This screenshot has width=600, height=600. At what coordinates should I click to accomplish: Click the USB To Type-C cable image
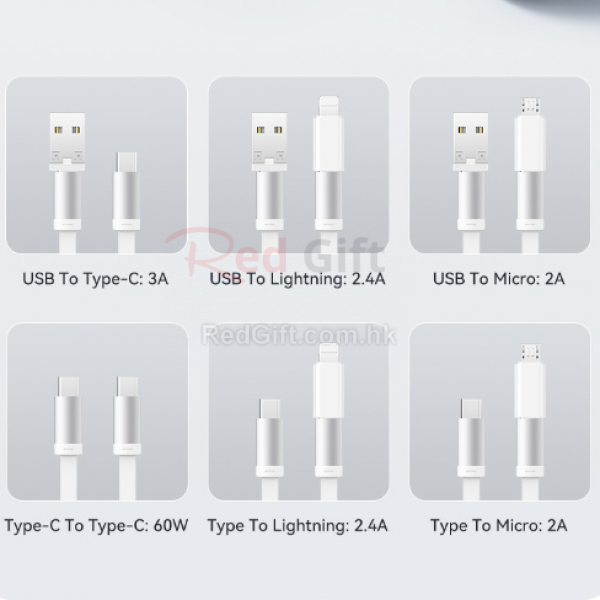[96, 165]
